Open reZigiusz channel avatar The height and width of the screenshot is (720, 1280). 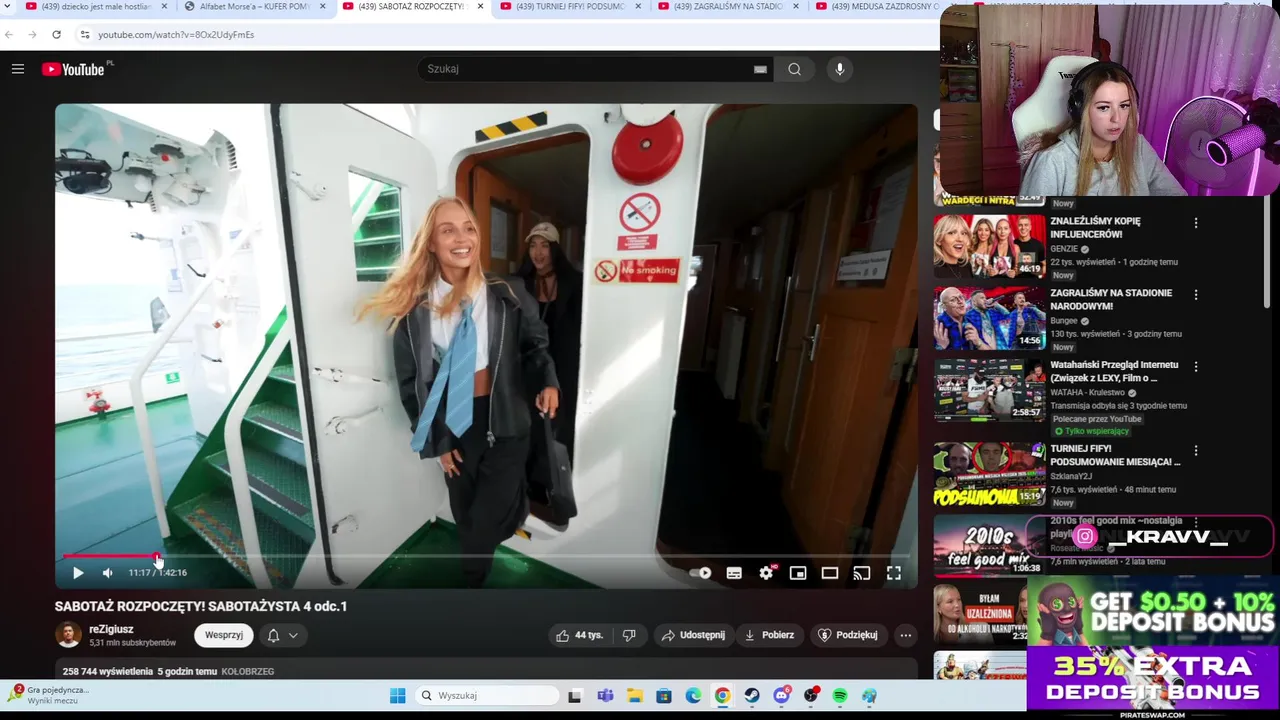click(68, 635)
